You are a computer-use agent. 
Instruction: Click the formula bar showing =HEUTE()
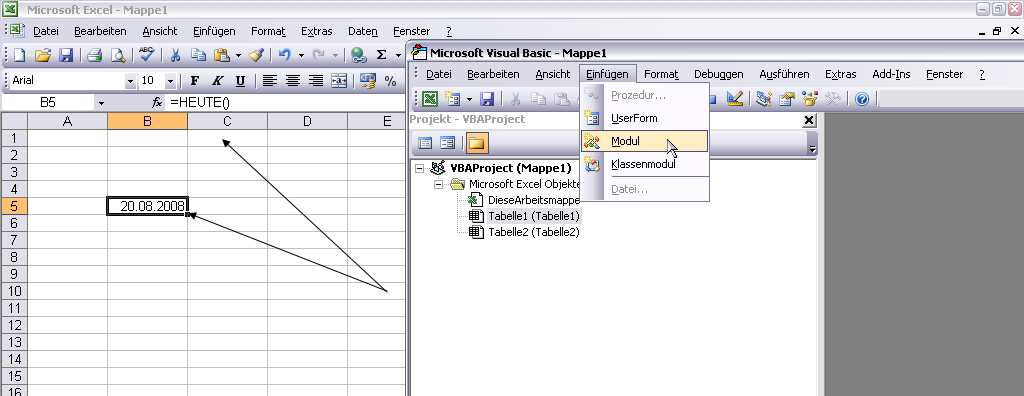[x=285, y=103]
